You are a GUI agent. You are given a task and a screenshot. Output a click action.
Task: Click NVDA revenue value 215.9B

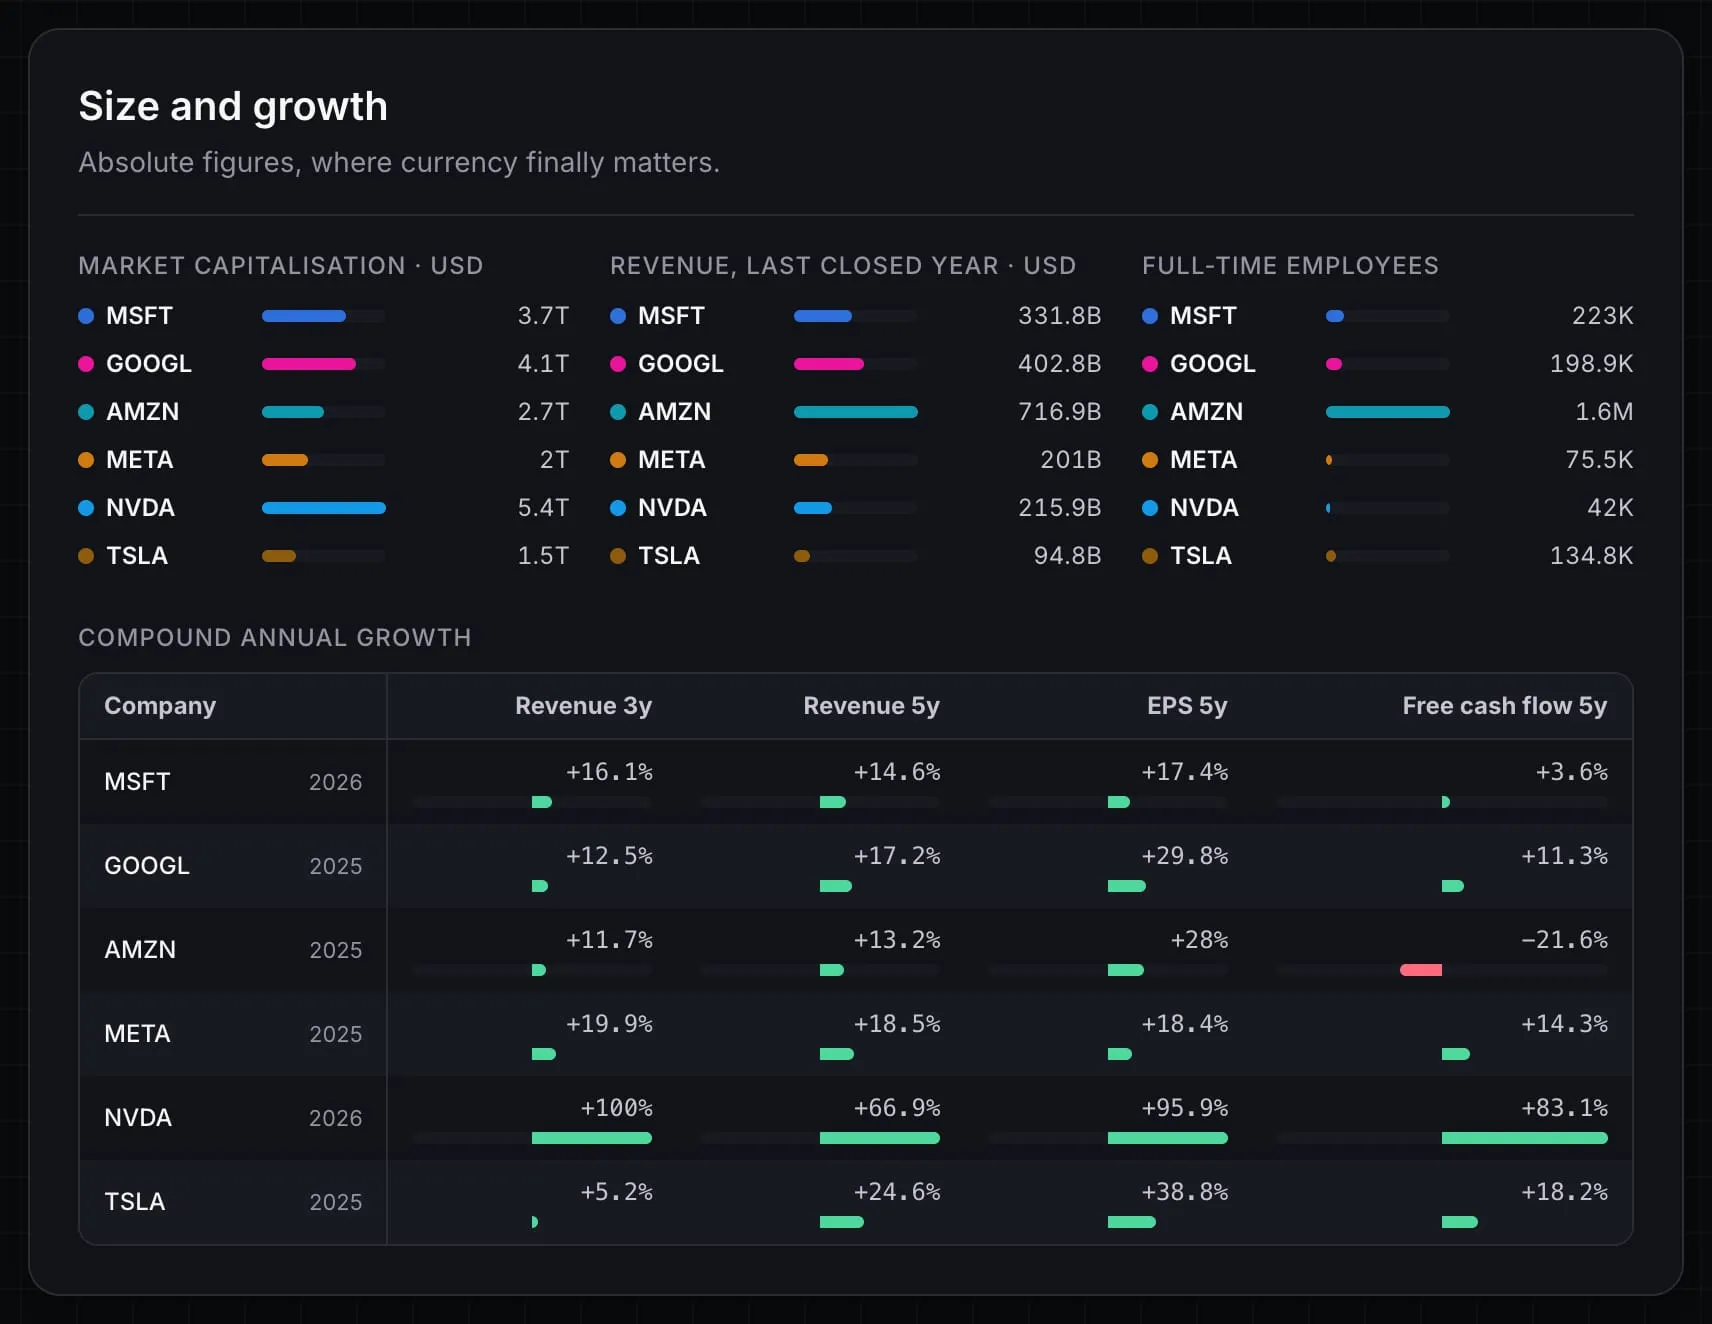point(1060,508)
